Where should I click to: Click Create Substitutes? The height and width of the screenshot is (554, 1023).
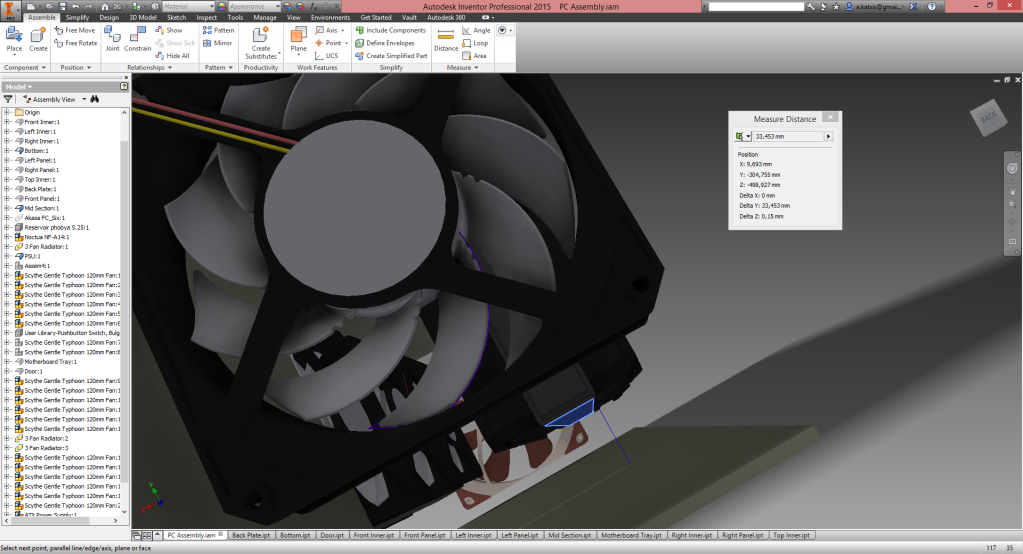[261, 43]
